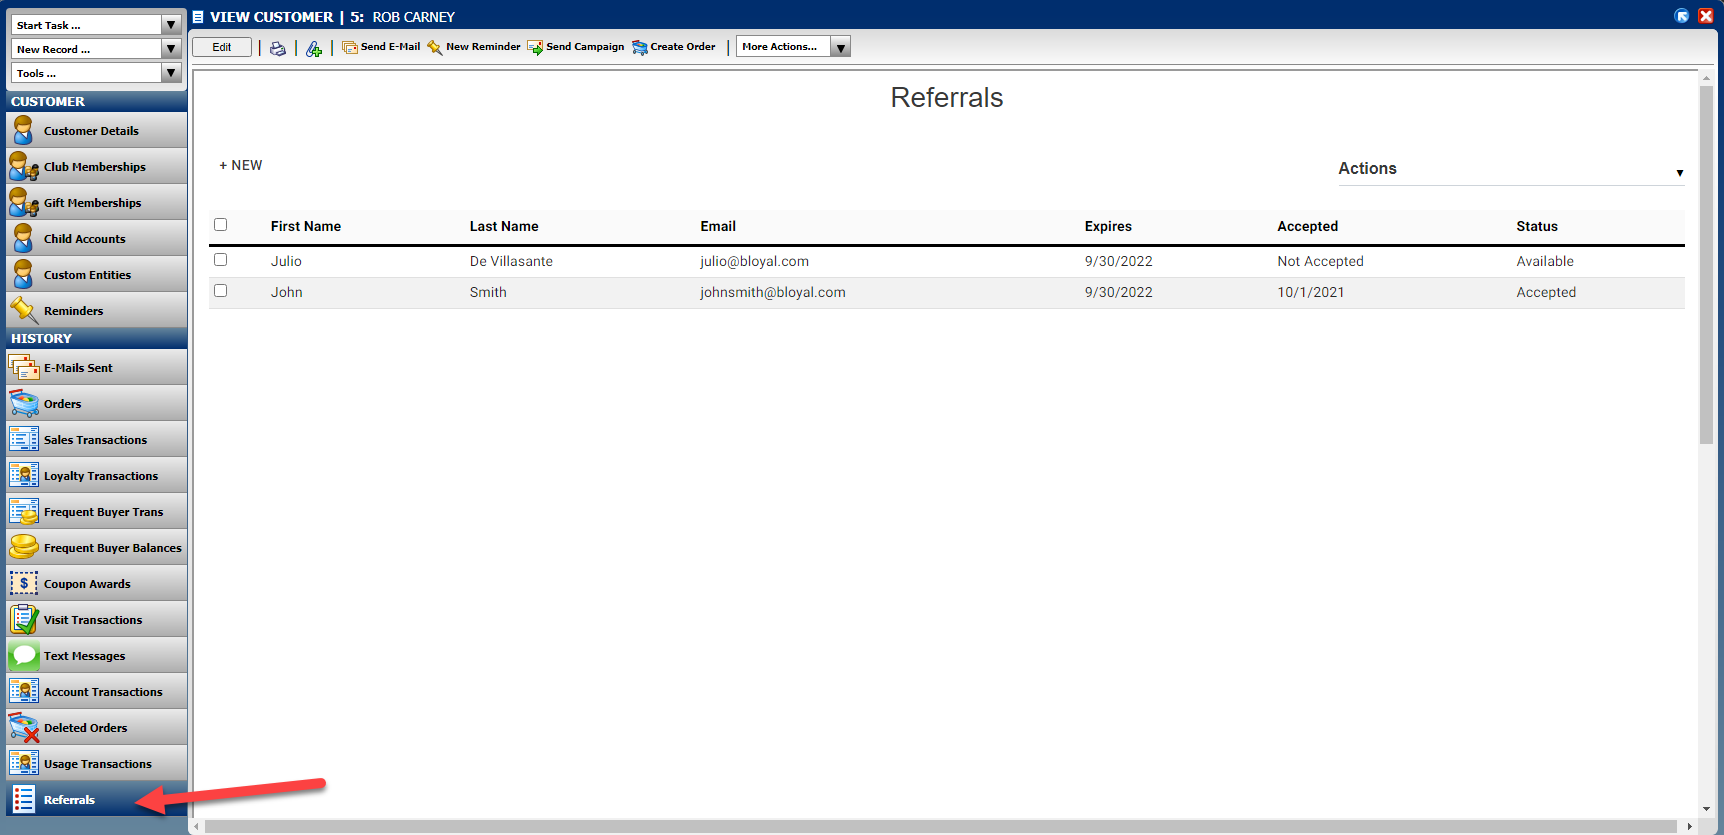Viewport: 1724px width, 835px height.
Task: Click Create Order in the toolbar
Action: click(x=674, y=47)
